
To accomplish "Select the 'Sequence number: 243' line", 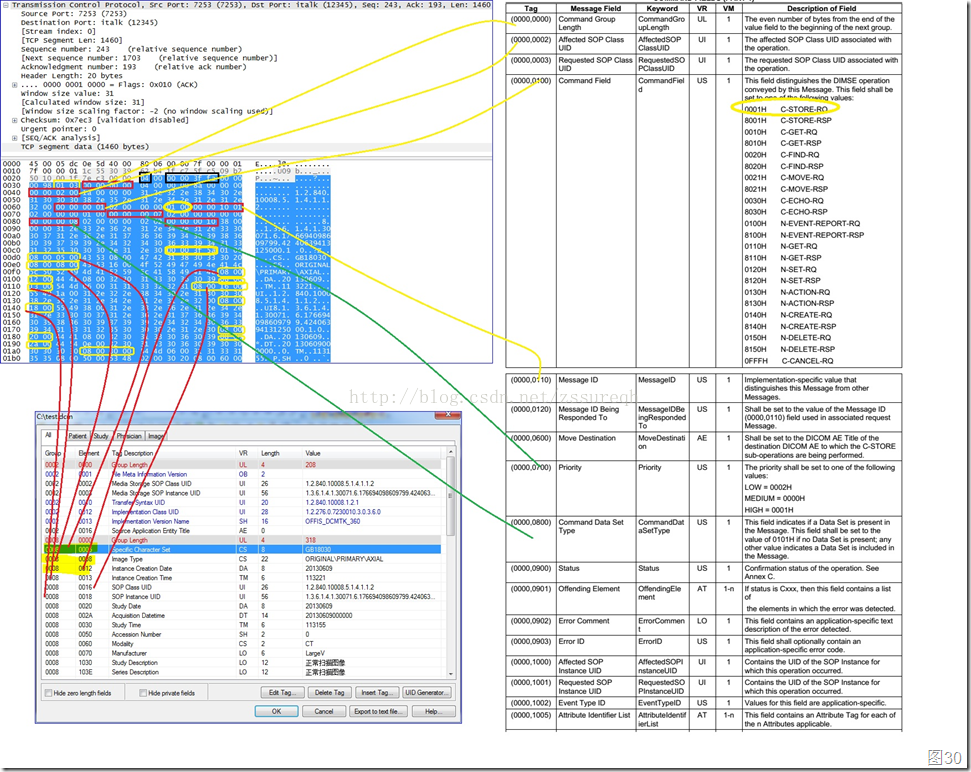I will 131,49.
